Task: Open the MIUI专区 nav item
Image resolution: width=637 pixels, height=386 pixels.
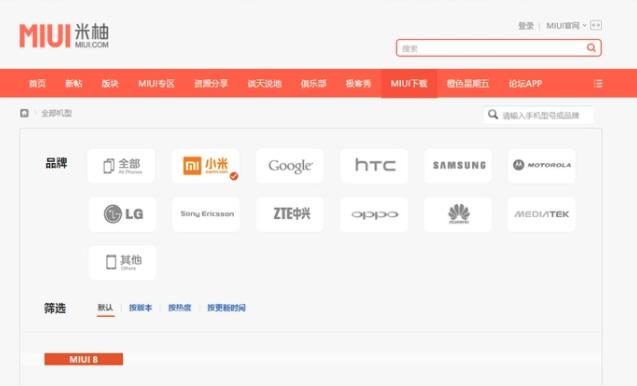Action: [156, 83]
